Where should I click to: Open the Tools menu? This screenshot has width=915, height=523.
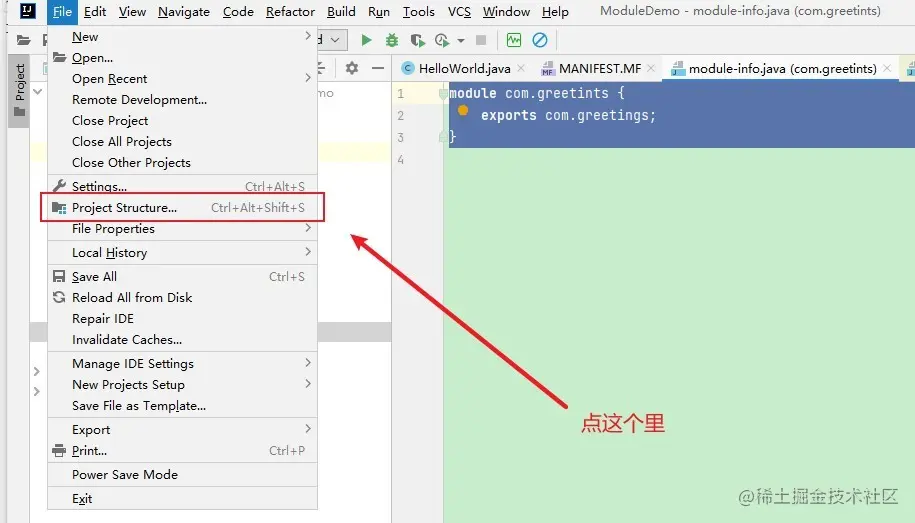(x=418, y=12)
